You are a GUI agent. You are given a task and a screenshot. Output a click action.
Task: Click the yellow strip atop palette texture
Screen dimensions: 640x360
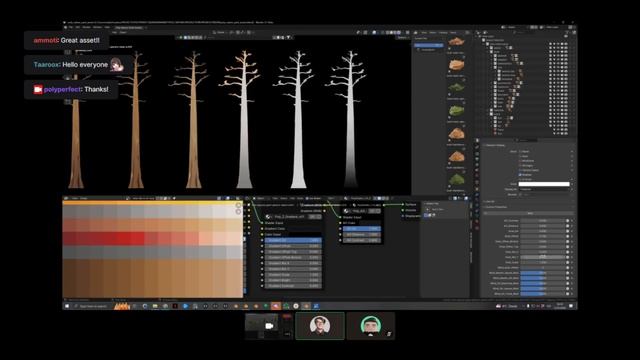click(153, 202)
